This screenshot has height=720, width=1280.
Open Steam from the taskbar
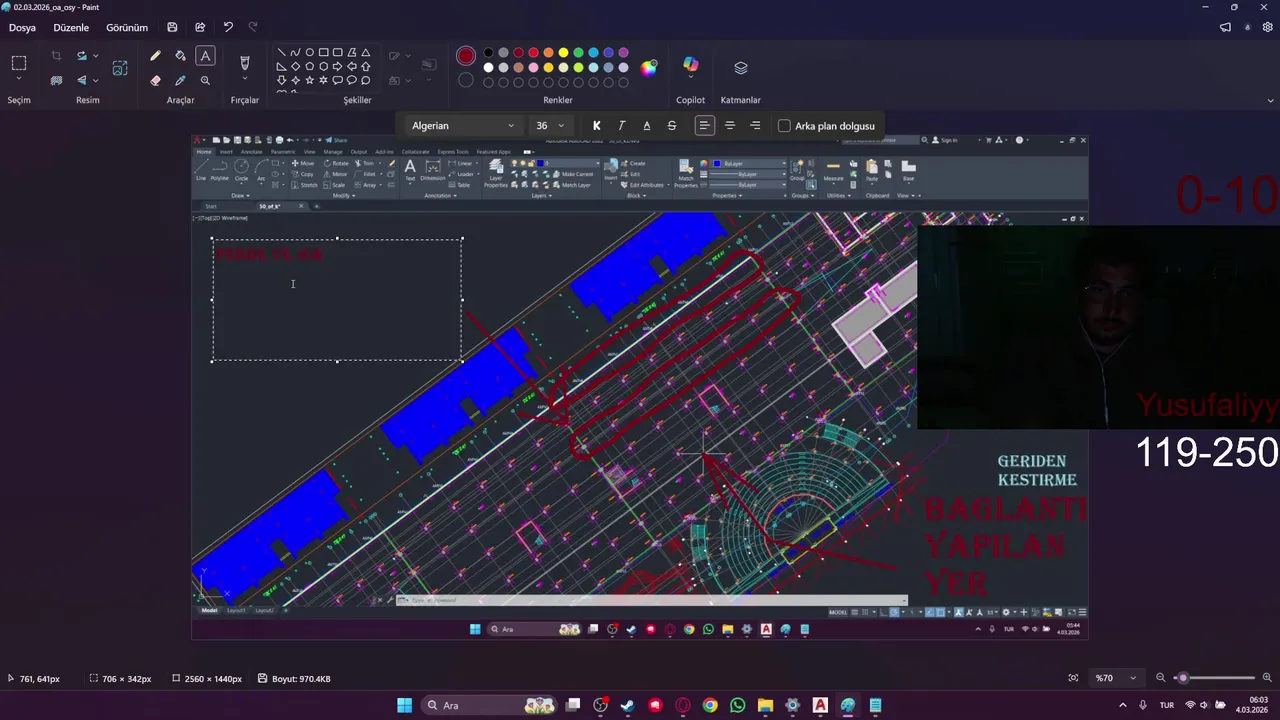click(x=627, y=705)
